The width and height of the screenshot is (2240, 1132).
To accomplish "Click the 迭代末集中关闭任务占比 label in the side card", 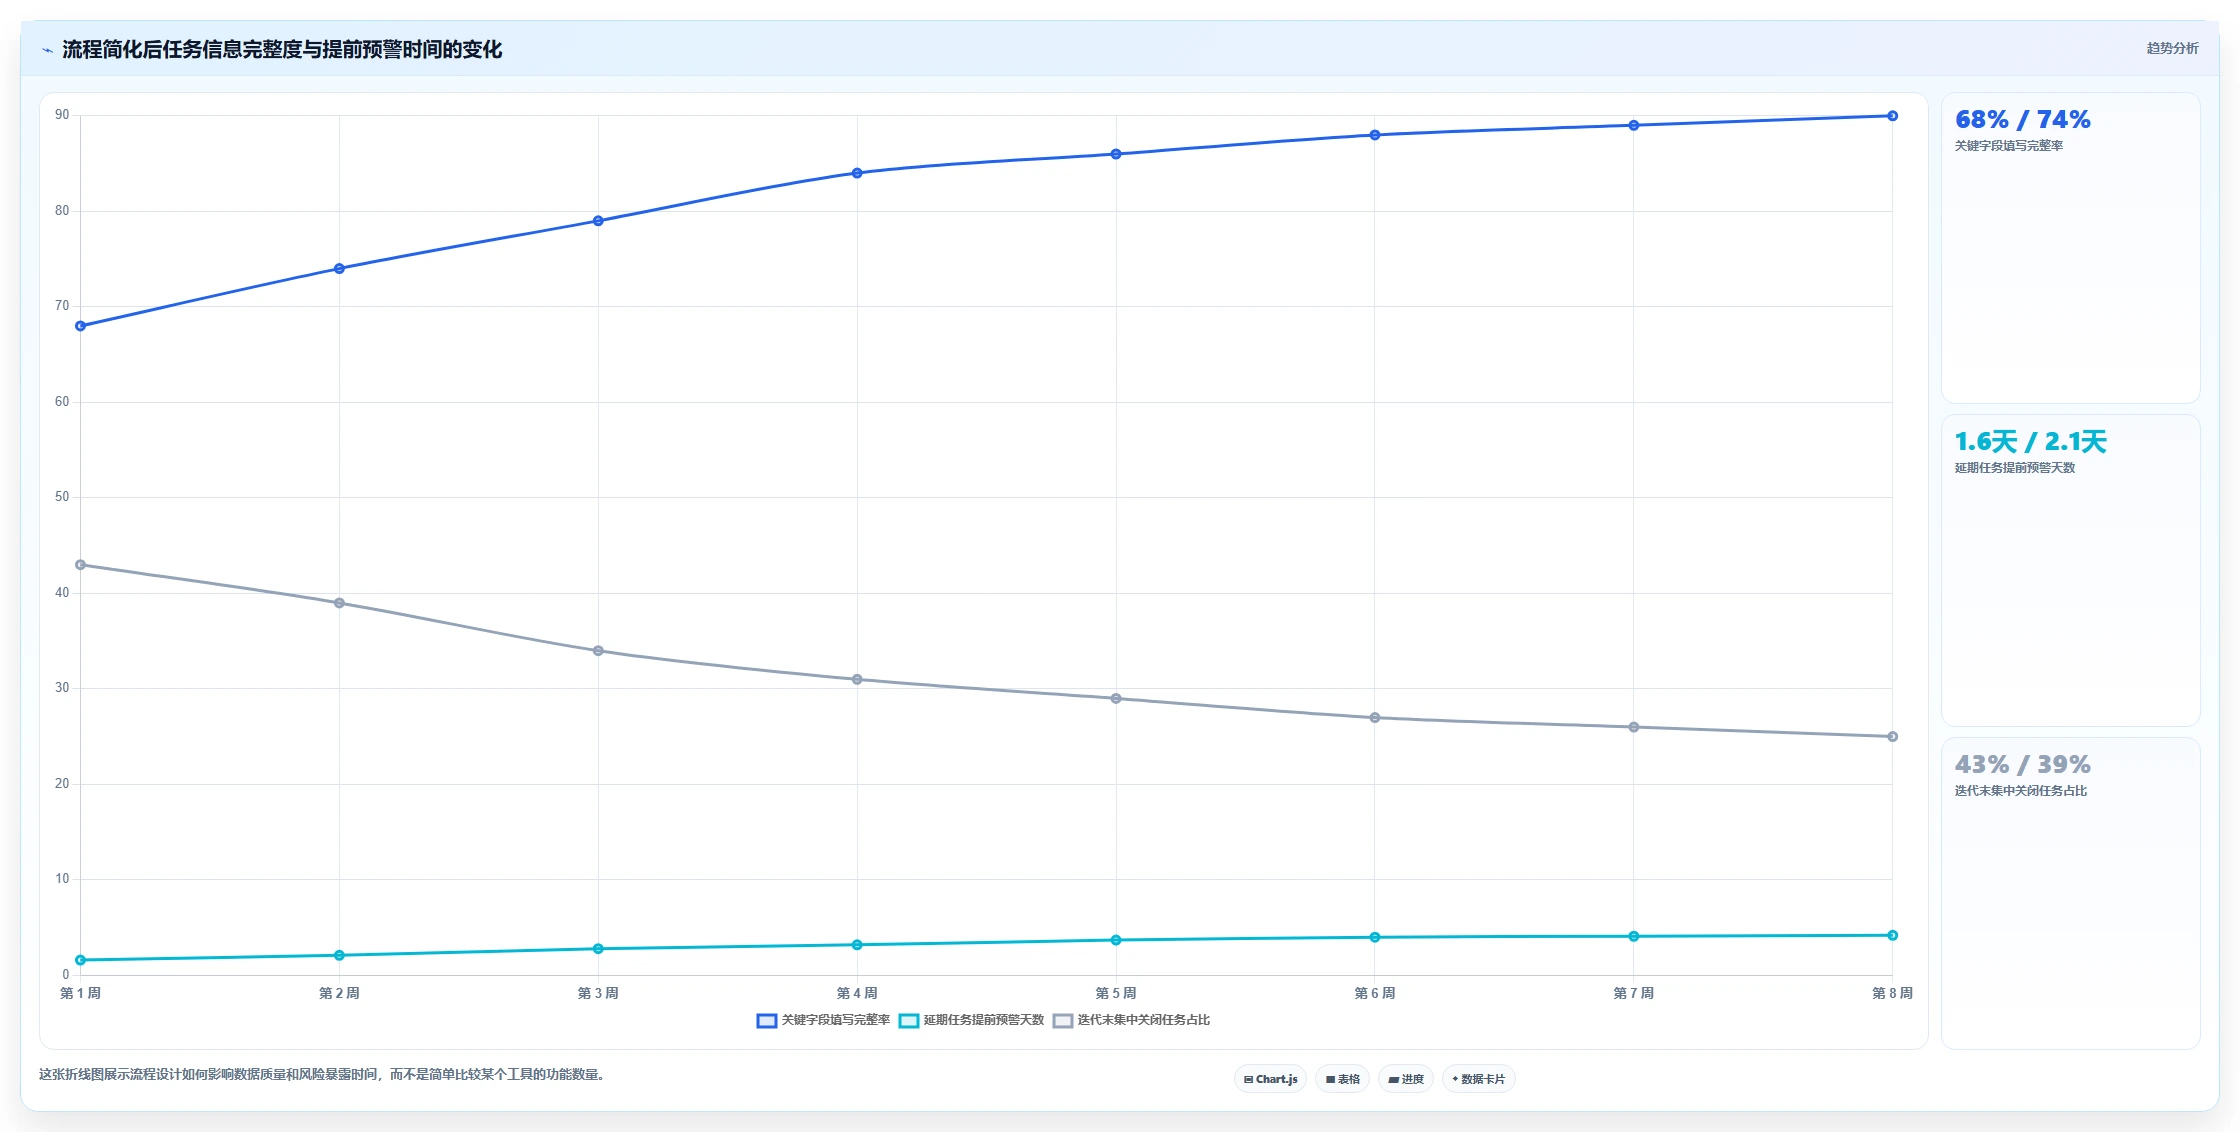I will [2021, 791].
